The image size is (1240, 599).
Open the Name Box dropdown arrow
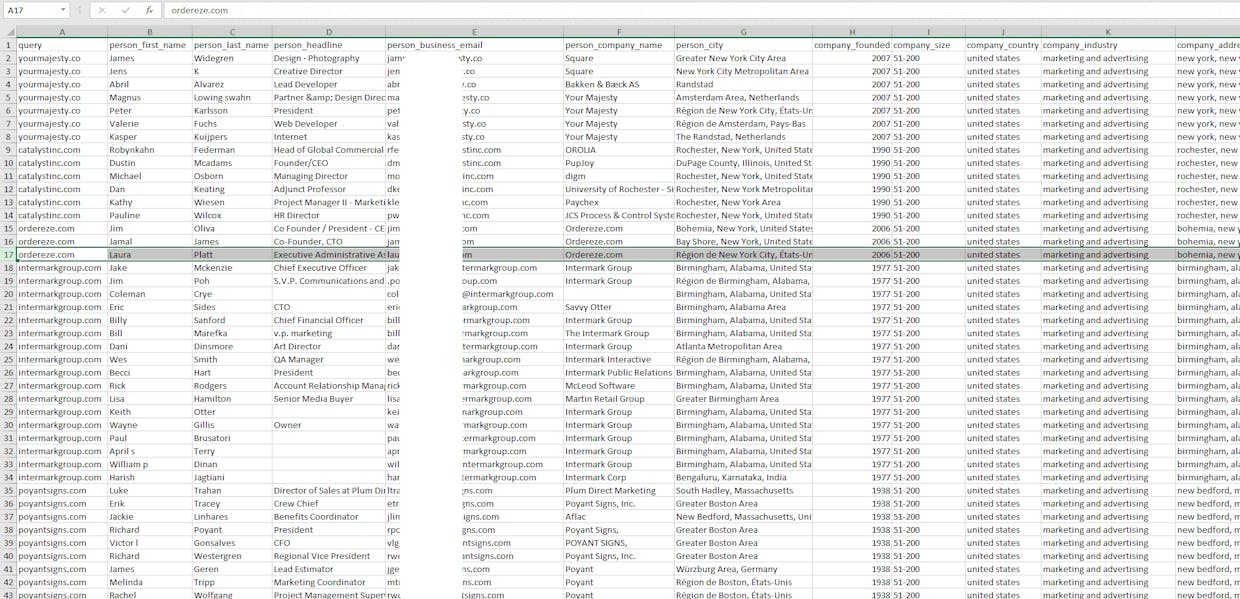pos(63,10)
